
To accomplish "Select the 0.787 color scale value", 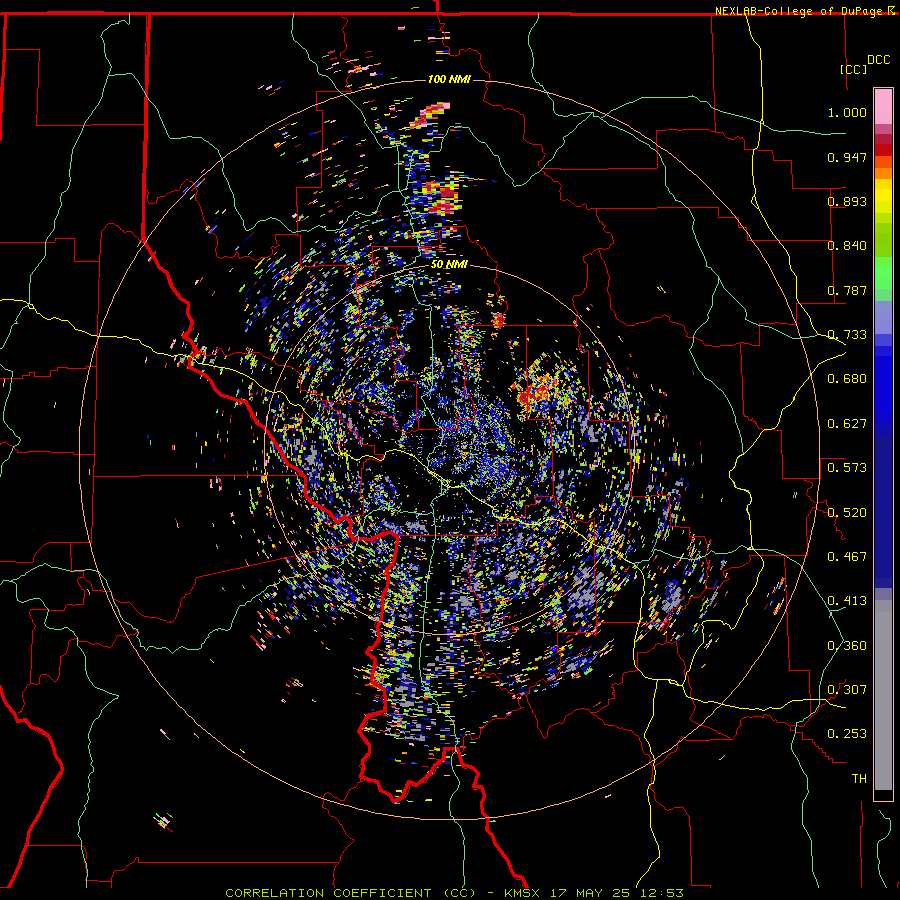I will (847, 290).
